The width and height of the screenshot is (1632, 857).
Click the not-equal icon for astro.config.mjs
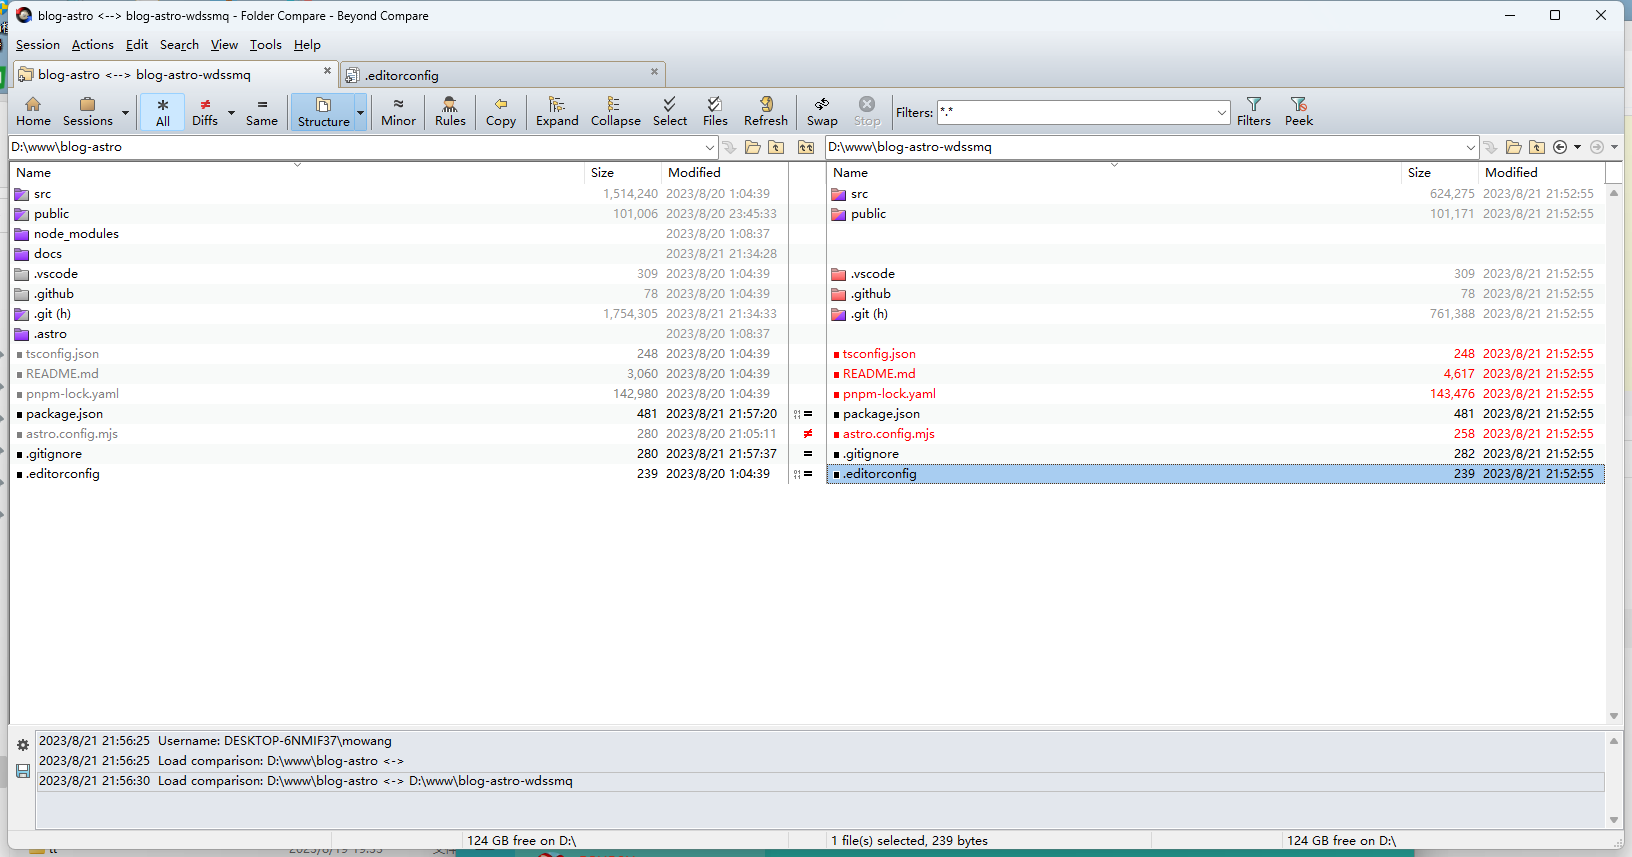tap(808, 434)
